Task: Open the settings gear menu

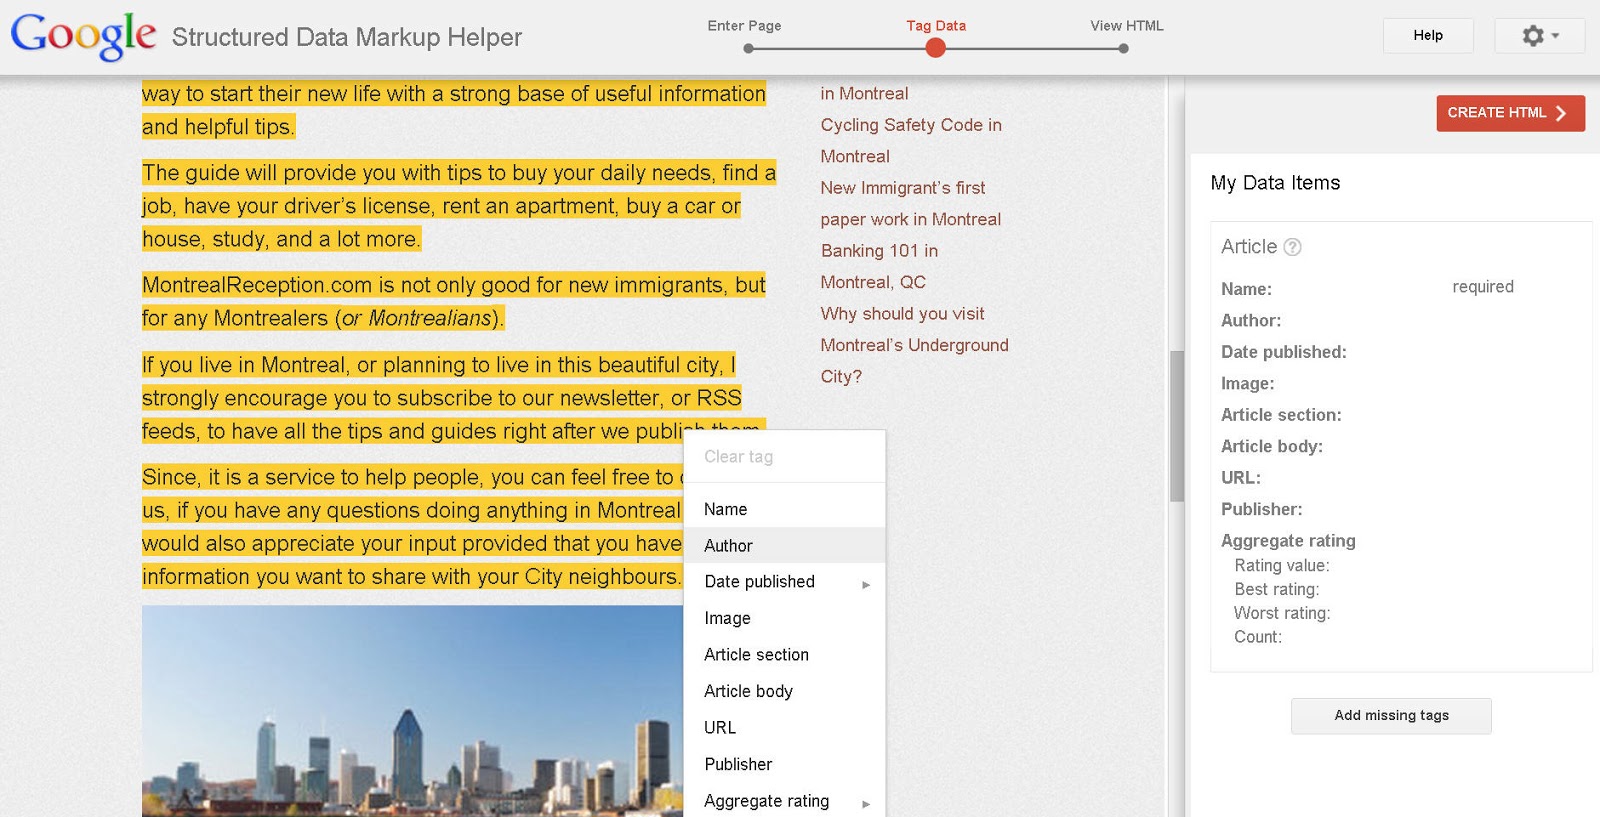Action: coord(1540,36)
